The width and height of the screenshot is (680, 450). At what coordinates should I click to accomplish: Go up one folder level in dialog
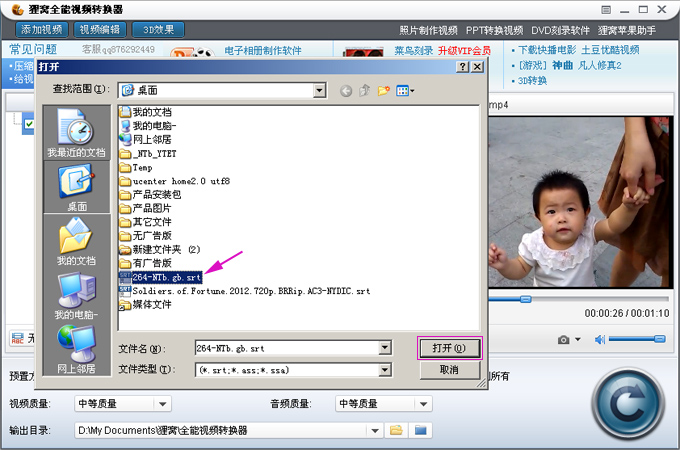pyautogui.click(x=365, y=91)
